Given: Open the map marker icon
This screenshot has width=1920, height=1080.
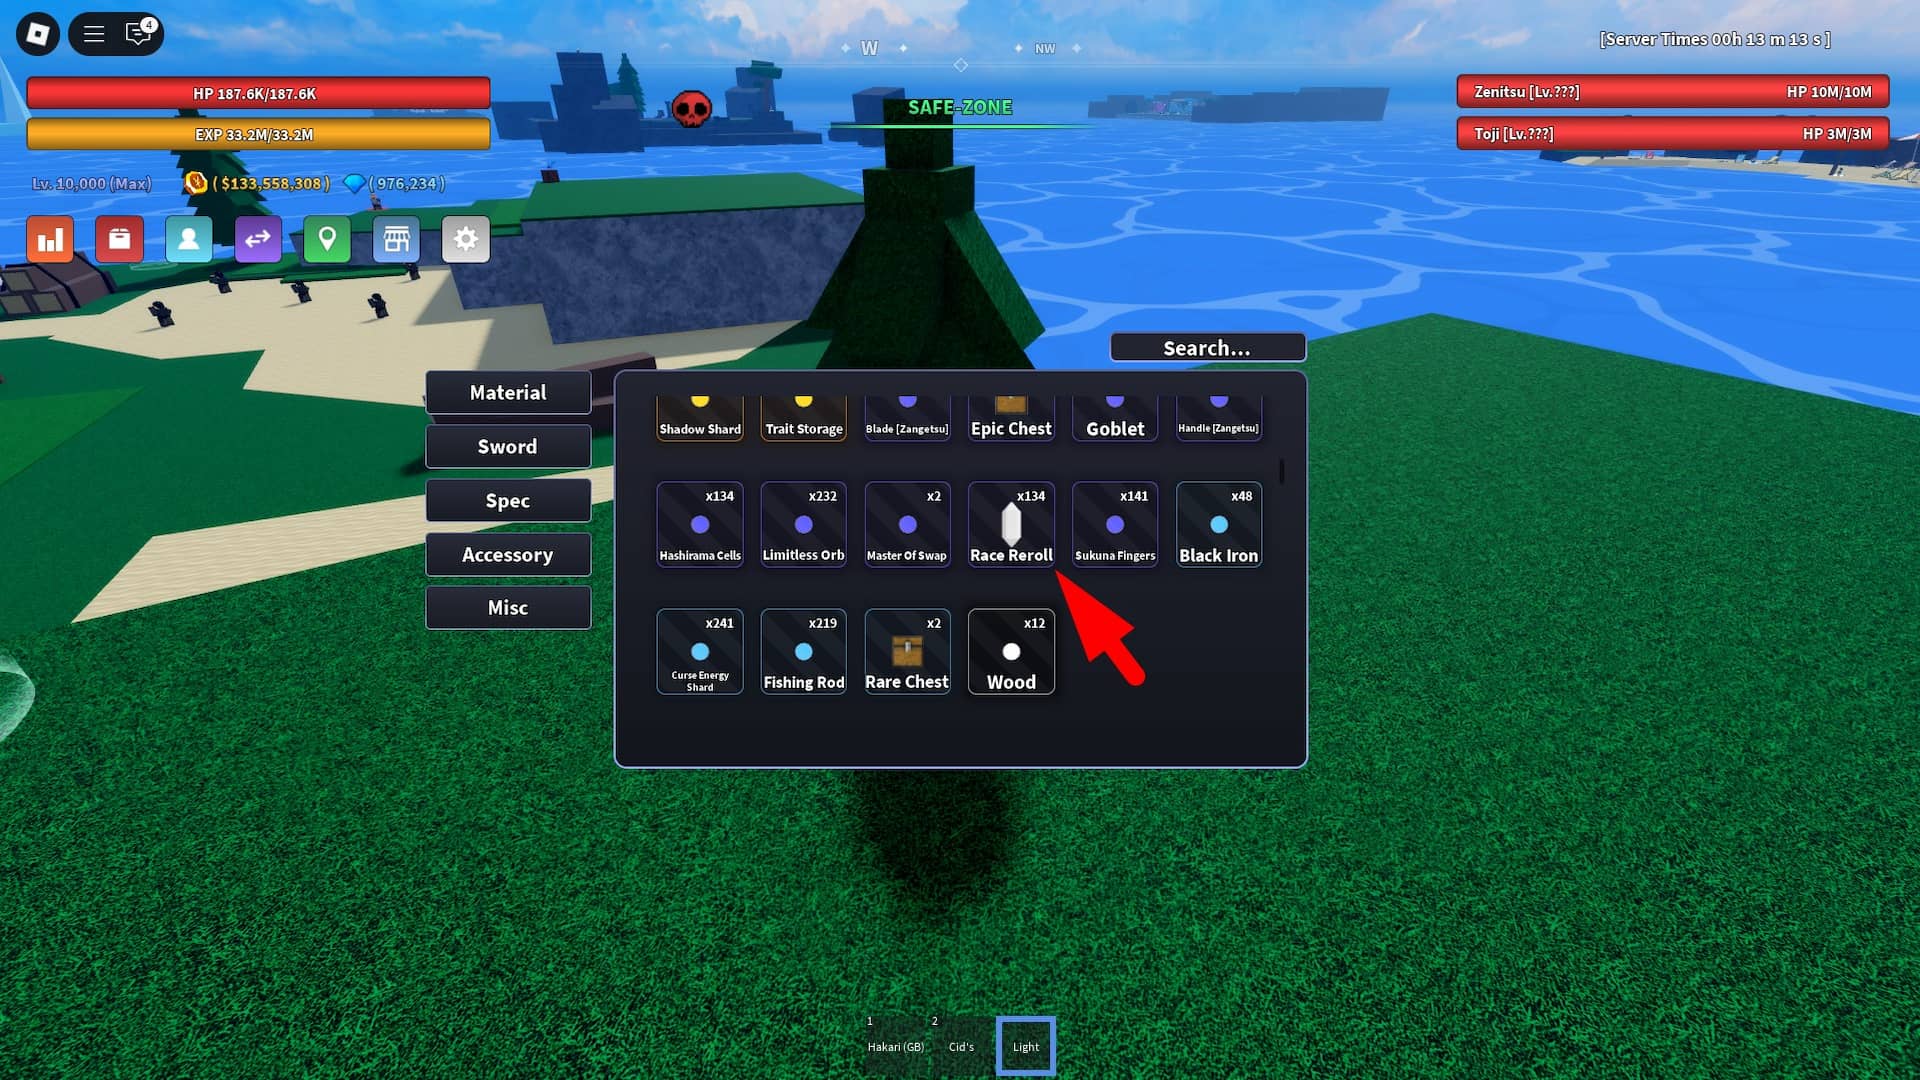Looking at the screenshot, I should [327, 239].
